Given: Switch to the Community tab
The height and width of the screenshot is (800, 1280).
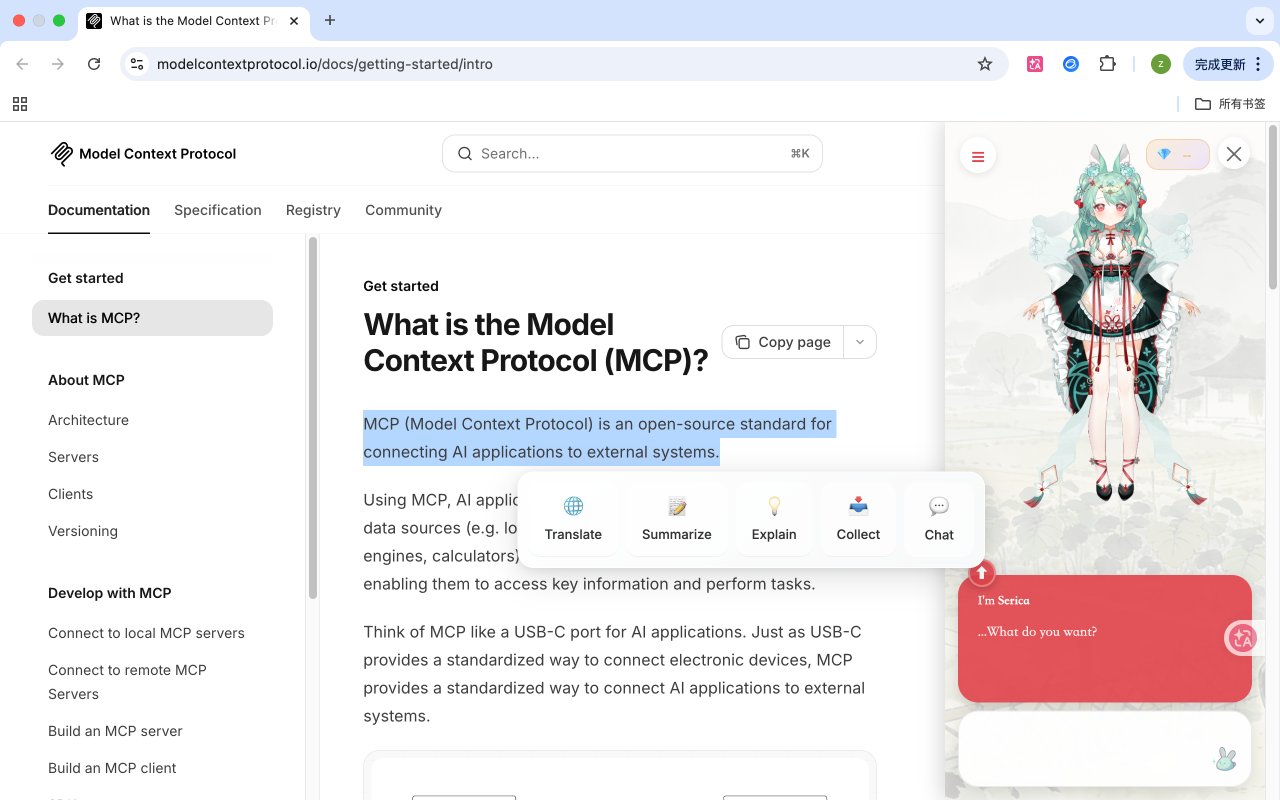Looking at the screenshot, I should coord(403,210).
